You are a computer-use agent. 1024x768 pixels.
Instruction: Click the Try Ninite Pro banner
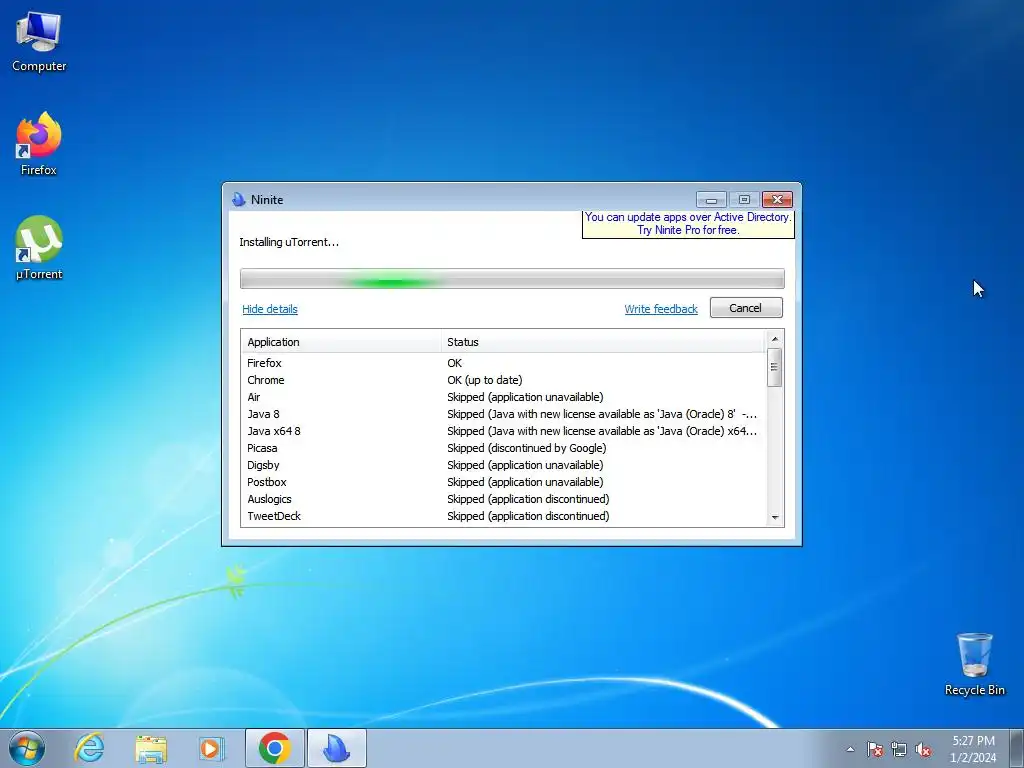[688, 224]
